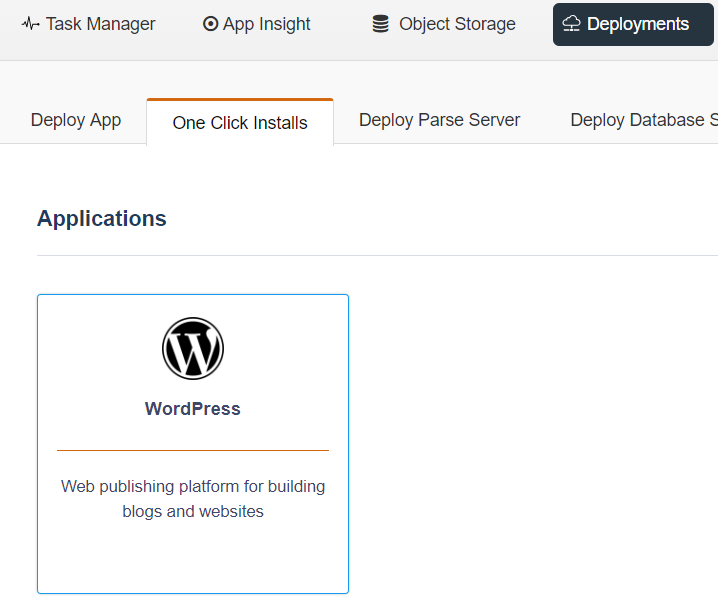Select the One Click Installs tab

(x=240, y=122)
